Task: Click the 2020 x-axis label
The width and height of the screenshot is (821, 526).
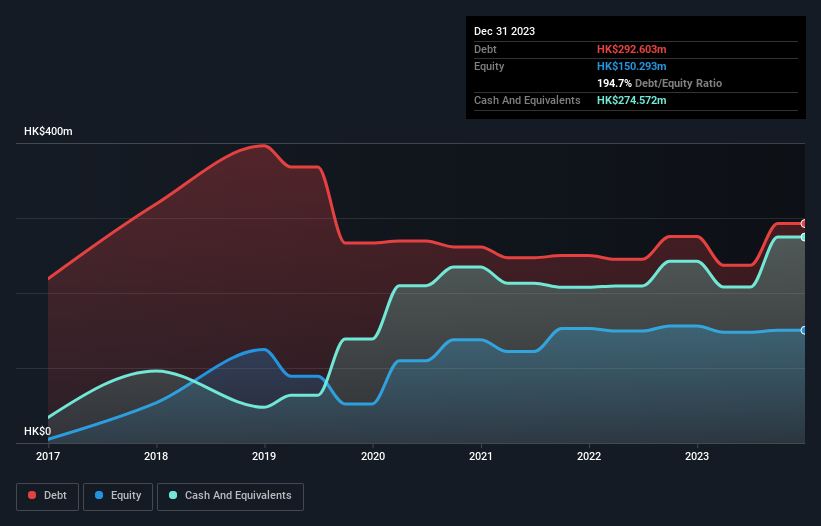Action: point(373,456)
